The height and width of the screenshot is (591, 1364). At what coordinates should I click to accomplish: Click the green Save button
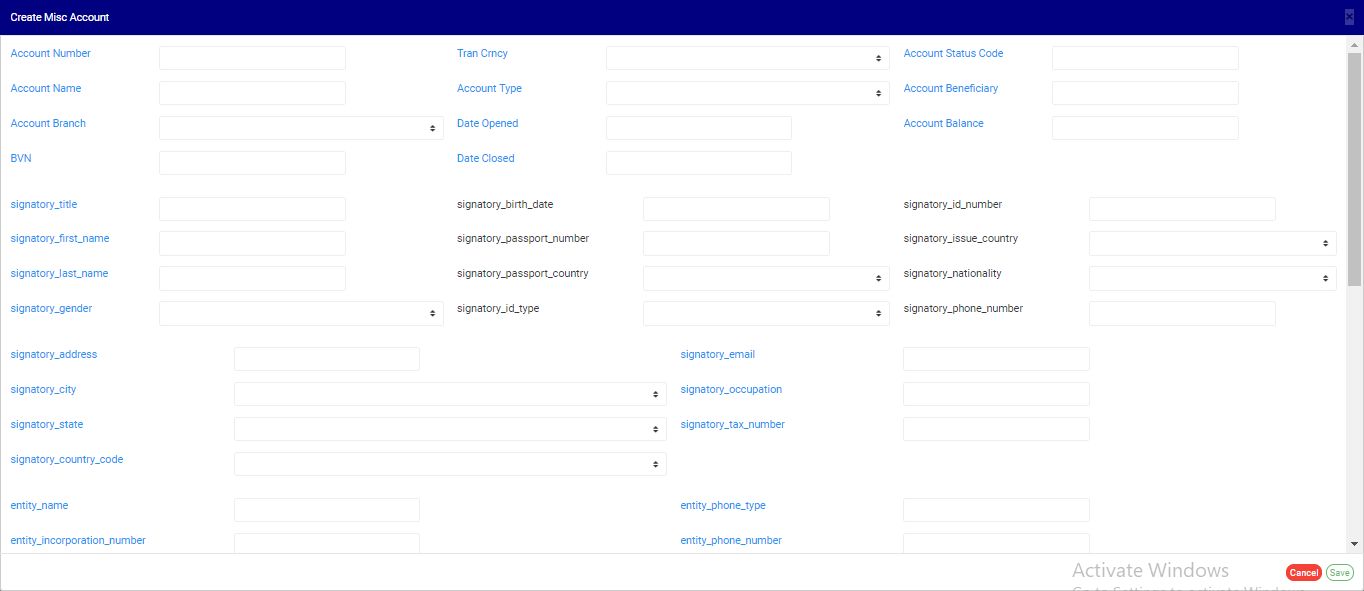point(1339,573)
